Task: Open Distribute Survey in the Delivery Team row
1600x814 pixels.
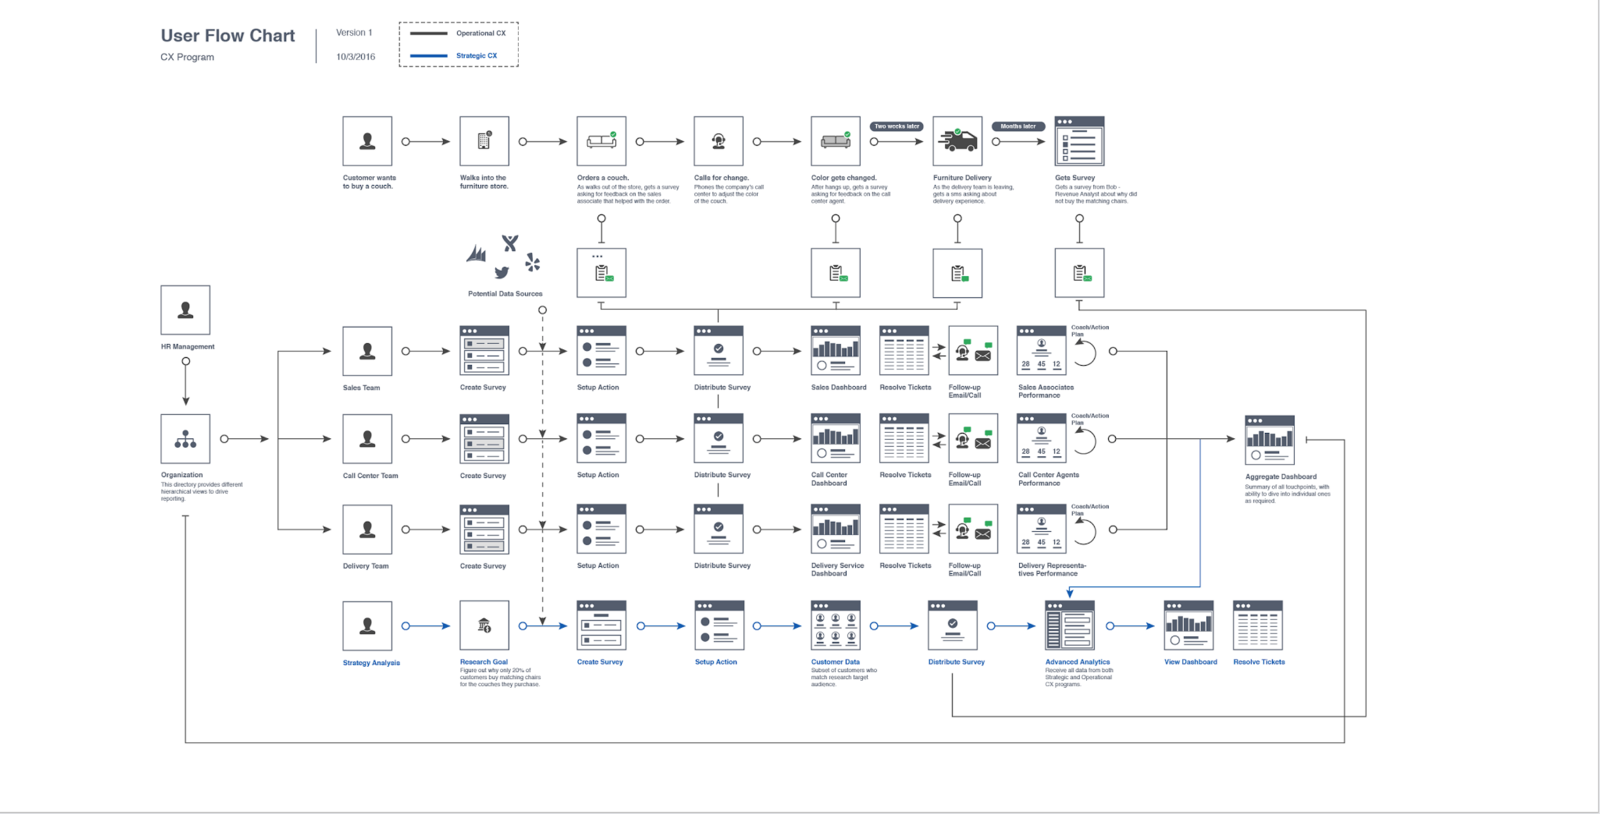Action: [718, 529]
